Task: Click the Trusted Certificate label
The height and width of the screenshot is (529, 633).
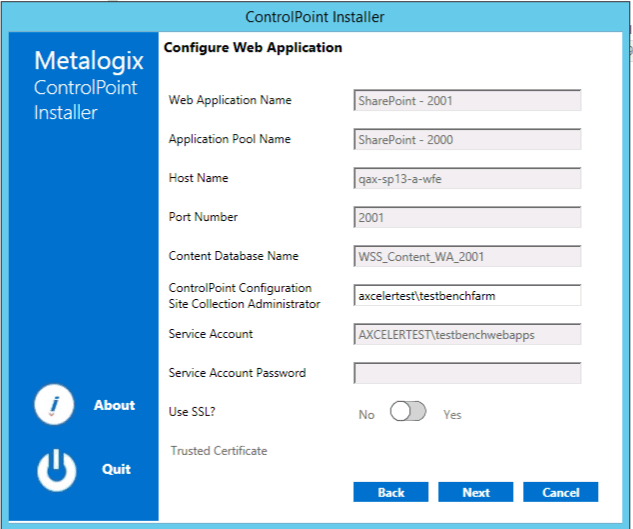Action: click(219, 451)
